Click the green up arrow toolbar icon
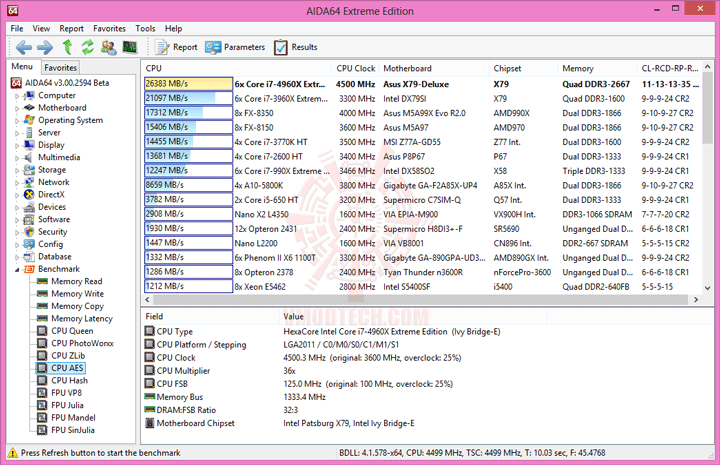This screenshot has width=720, height=465. (x=68, y=47)
